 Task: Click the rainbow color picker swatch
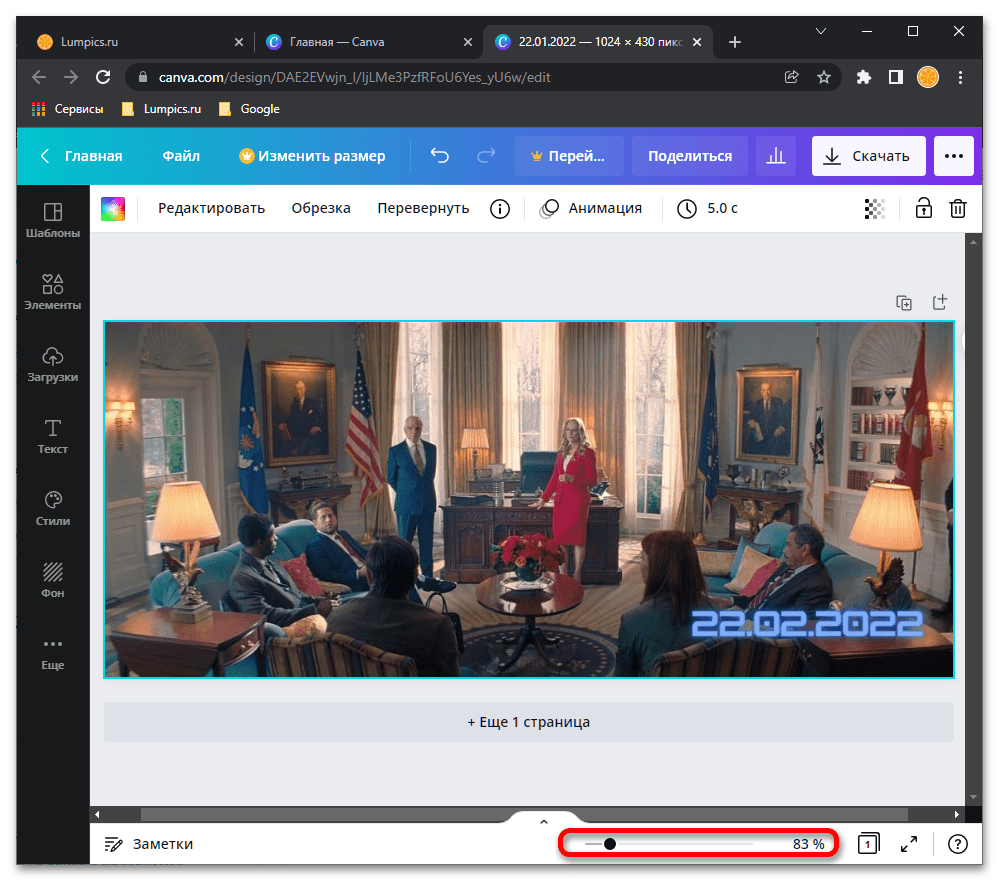point(113,208)
